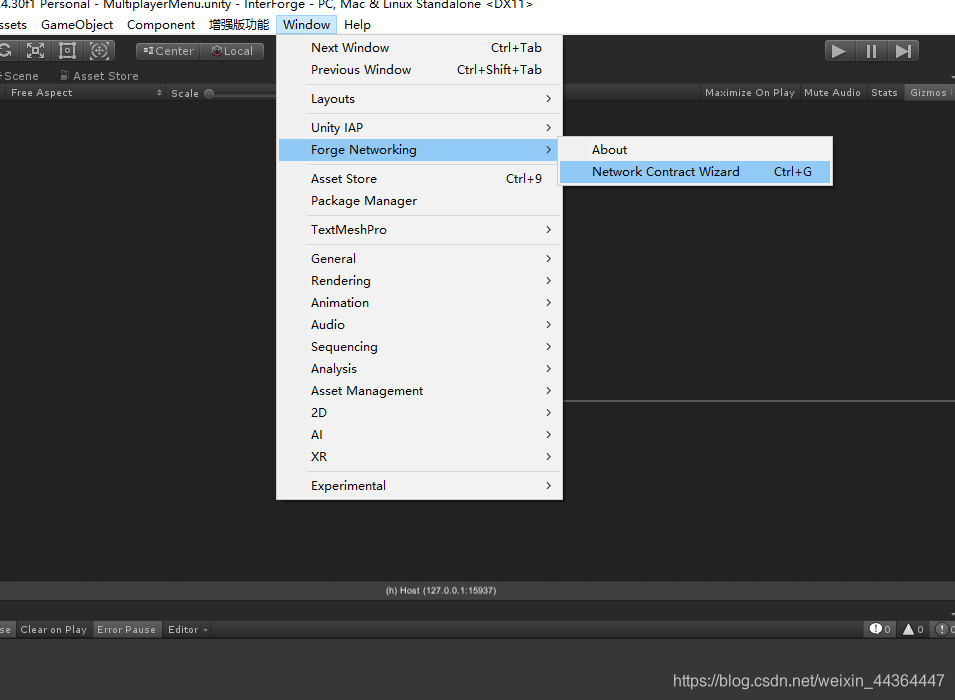955x700 pixels.
Task: Expand the TextMeshPro submenu
Action: pyautogui.click(x=419, y=230)
